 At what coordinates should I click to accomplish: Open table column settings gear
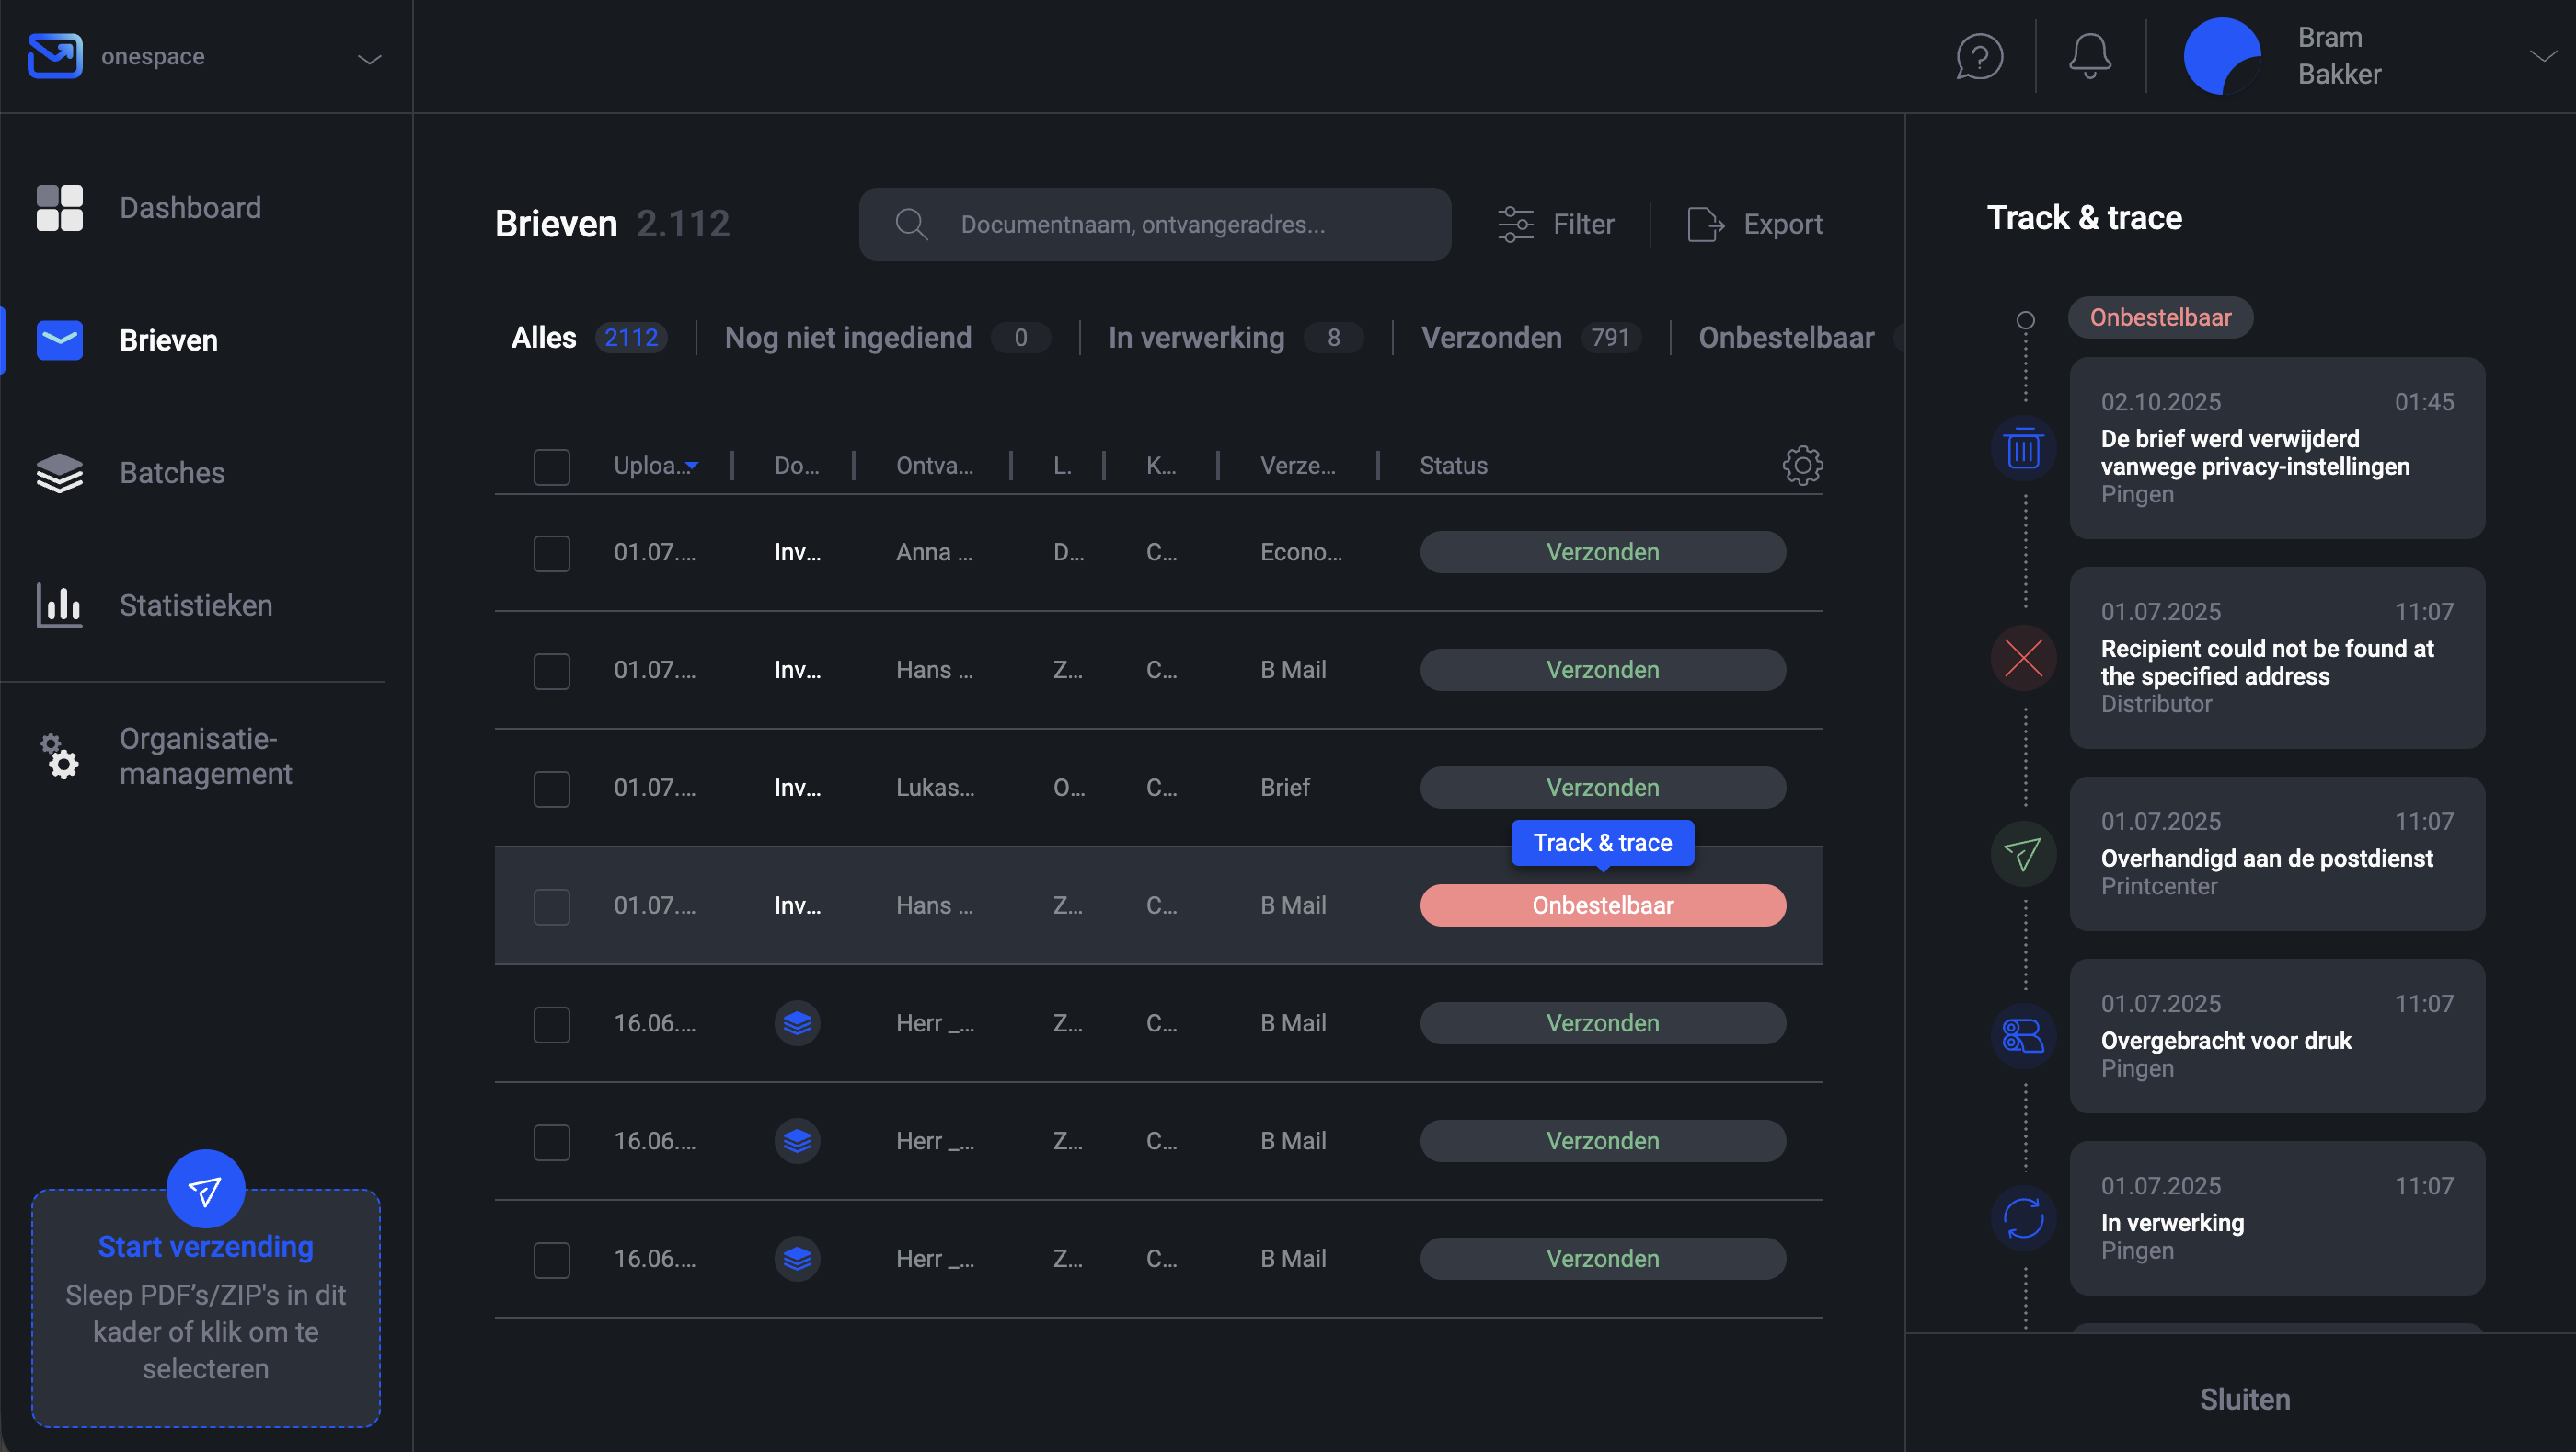coord(1802,465)
